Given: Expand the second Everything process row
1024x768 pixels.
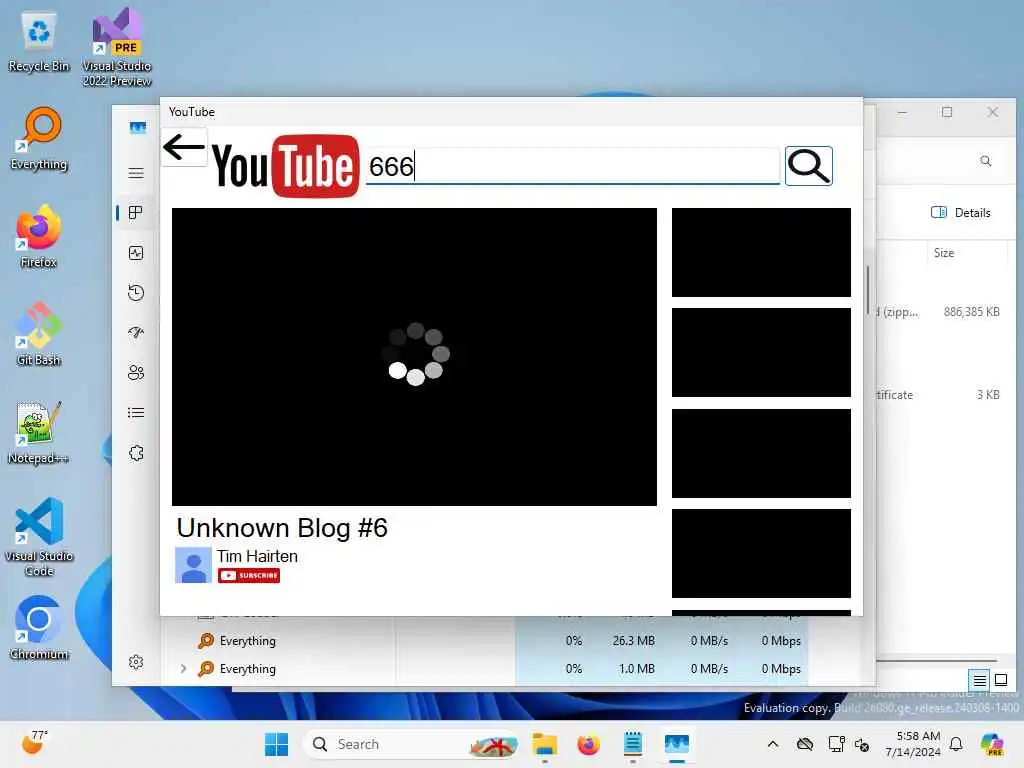Looking at the screenshot, I should point(184,669).
